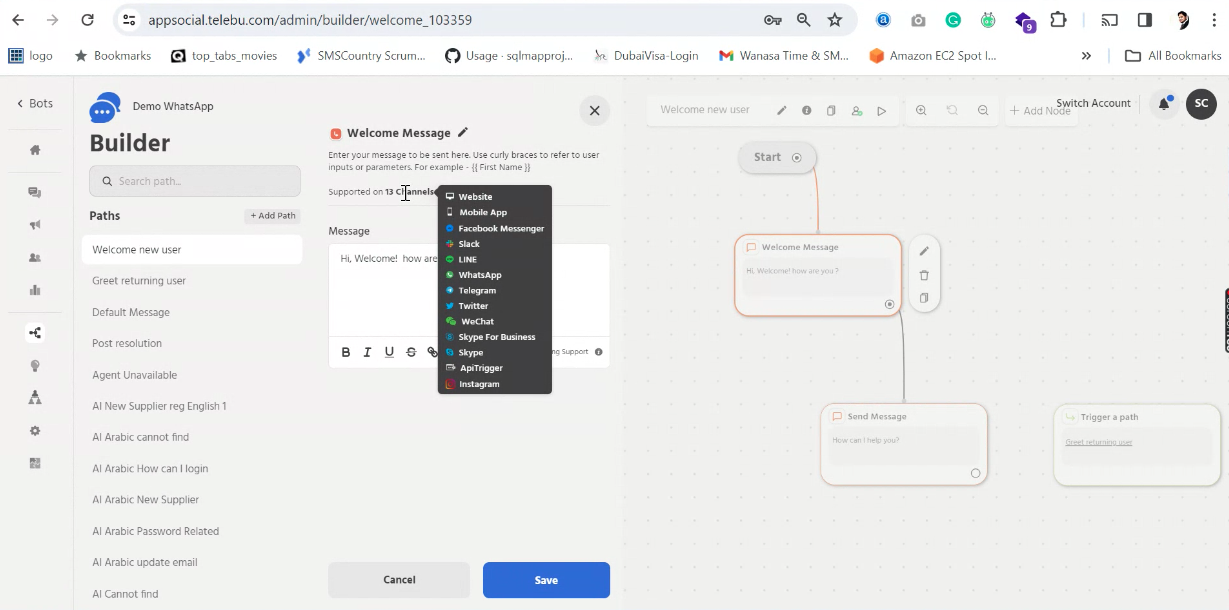Screen dimensions: 1229x610
Task: Duplicate the path using toolbar copy icon
Action: [831, 111]
